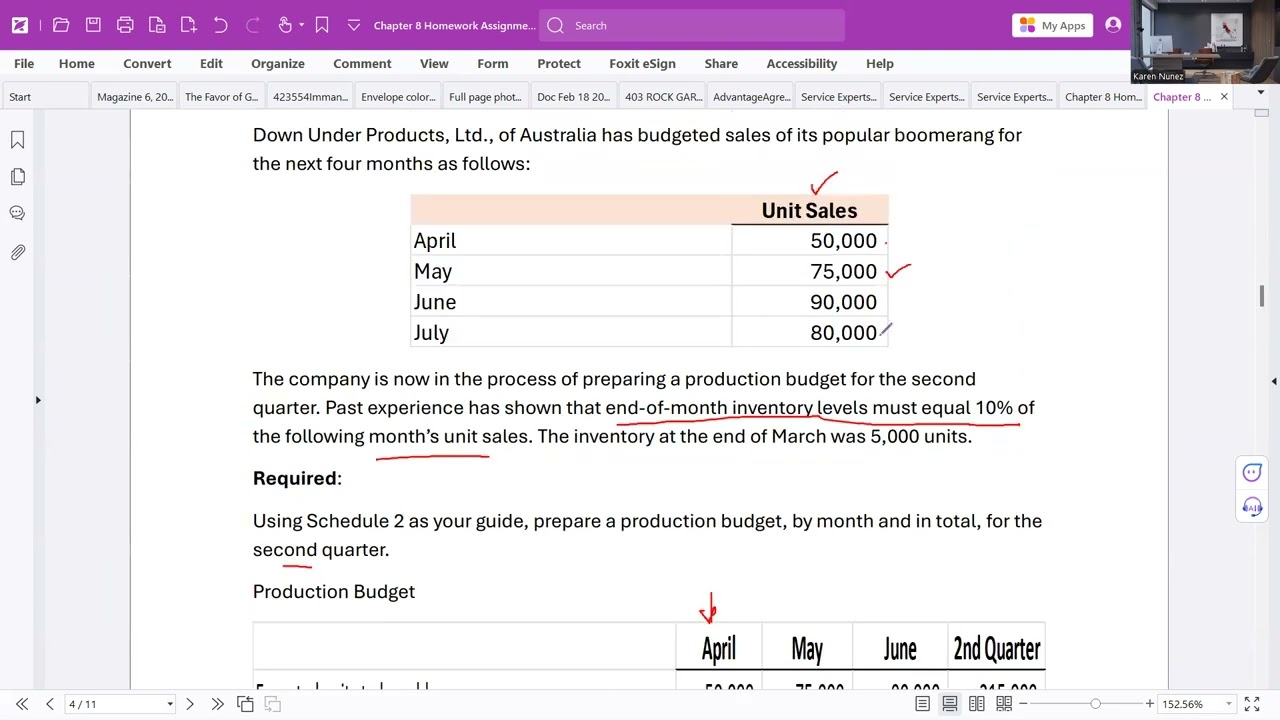Open the 4 / 11 page number dropdown
This screenshot has height=720, width=1280.
(x=170, y=704)
